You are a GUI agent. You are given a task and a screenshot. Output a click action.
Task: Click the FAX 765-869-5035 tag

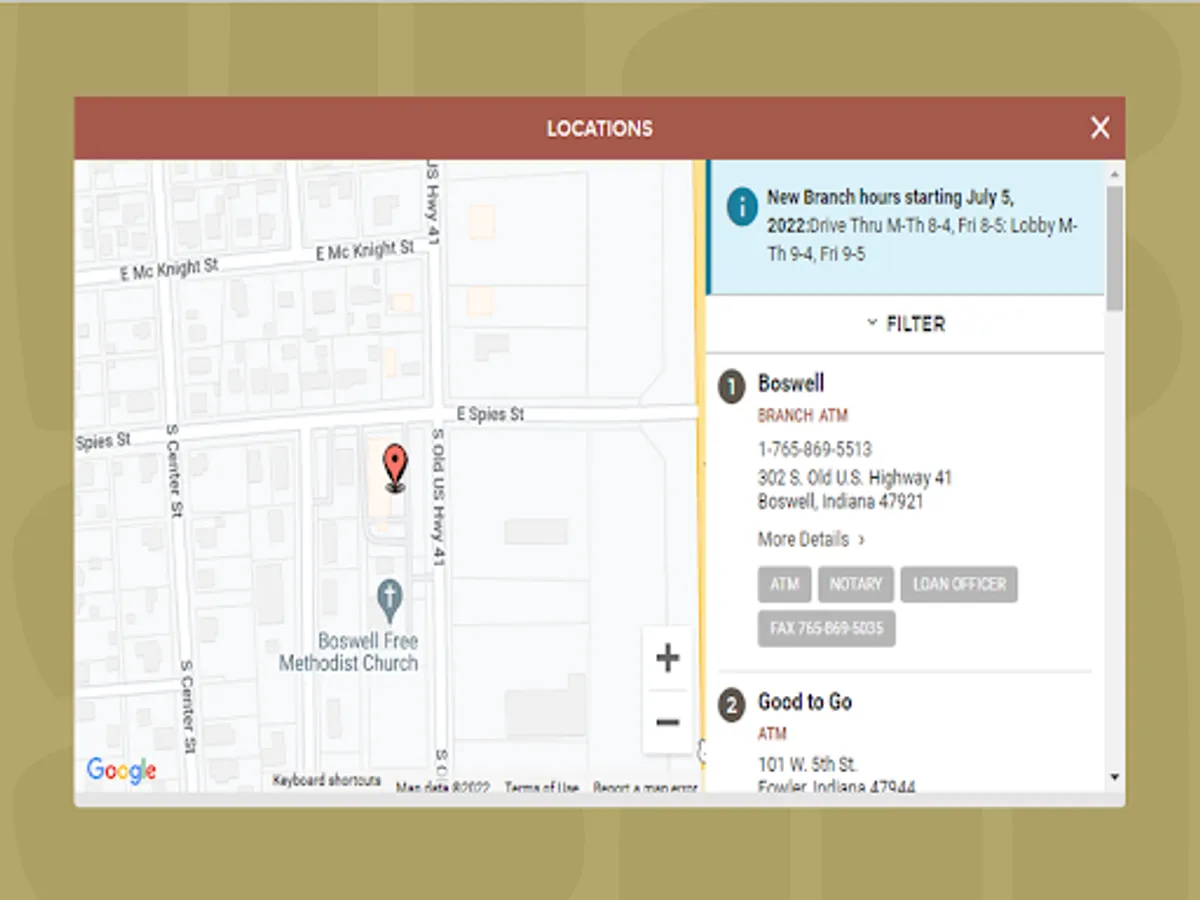(826, 629)
